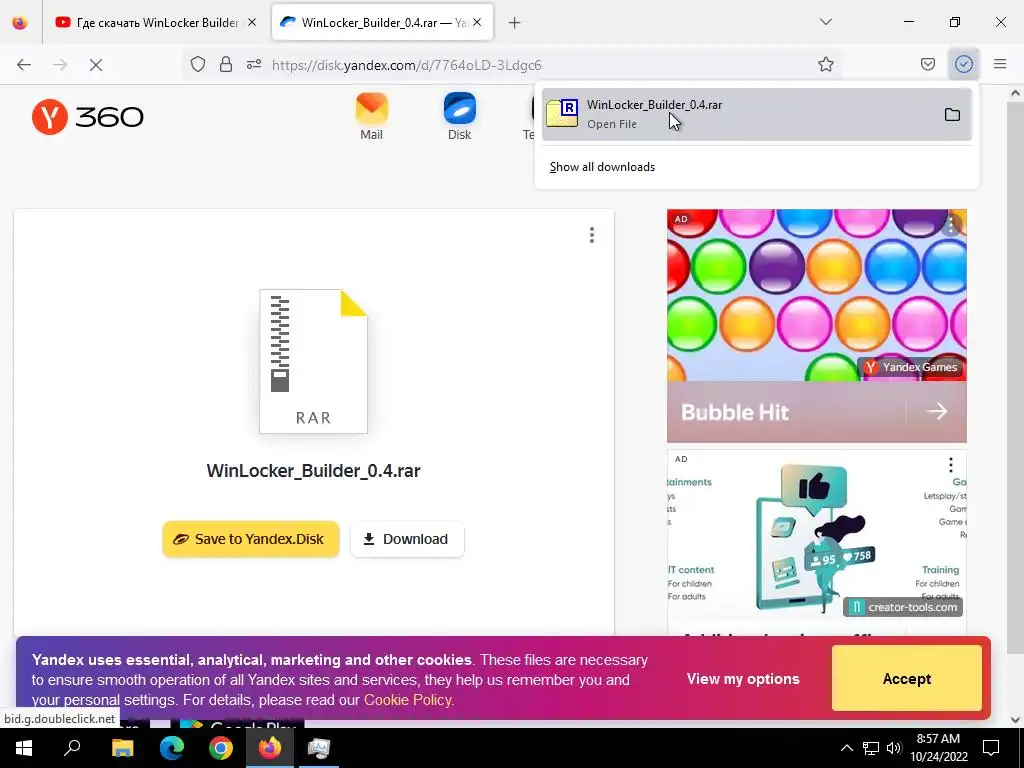Click the site security padlock icon
1024x768 pixels.
coord(226,64)
